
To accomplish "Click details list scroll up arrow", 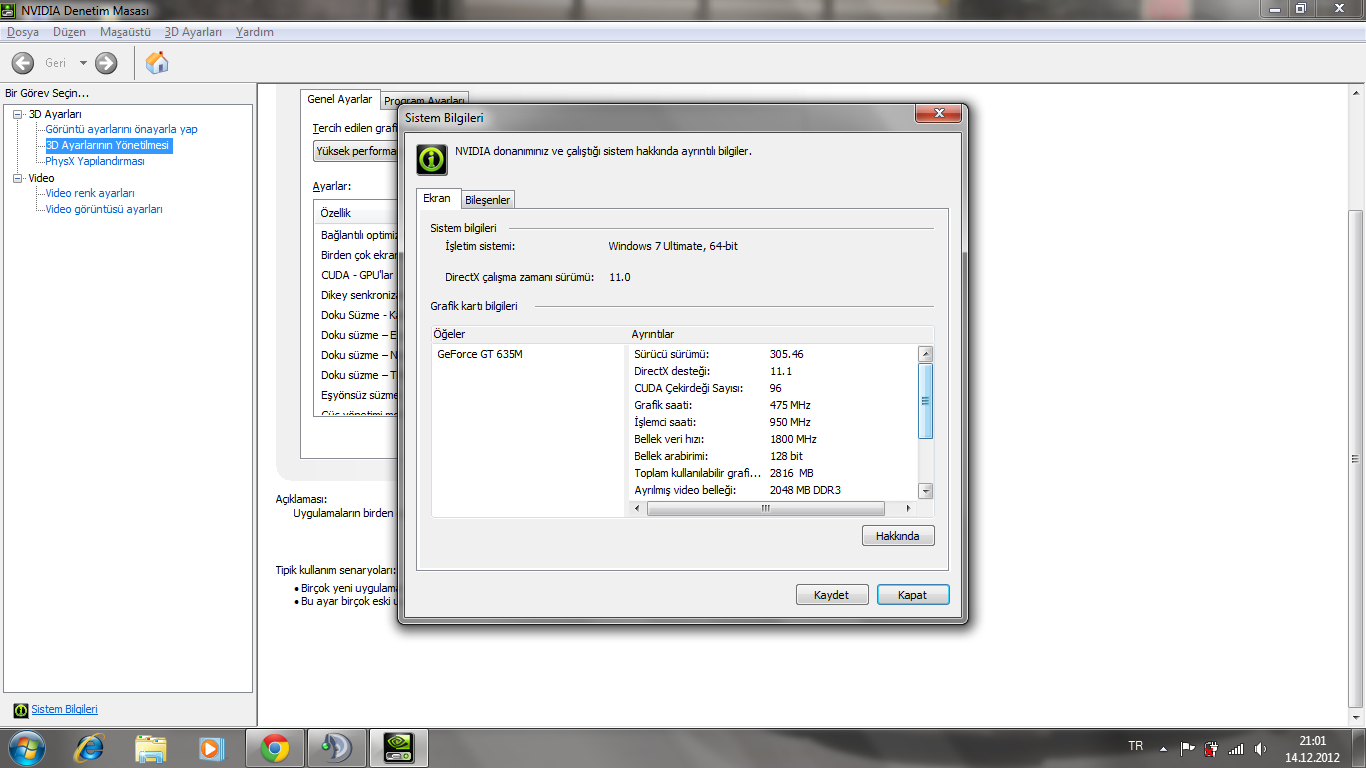I will pyautogui.click(x=926, y=354).
